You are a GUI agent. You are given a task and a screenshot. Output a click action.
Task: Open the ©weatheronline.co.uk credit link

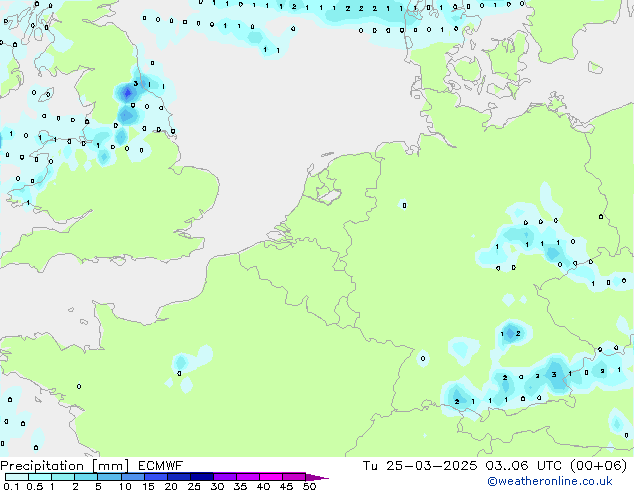tap(550, 481)
